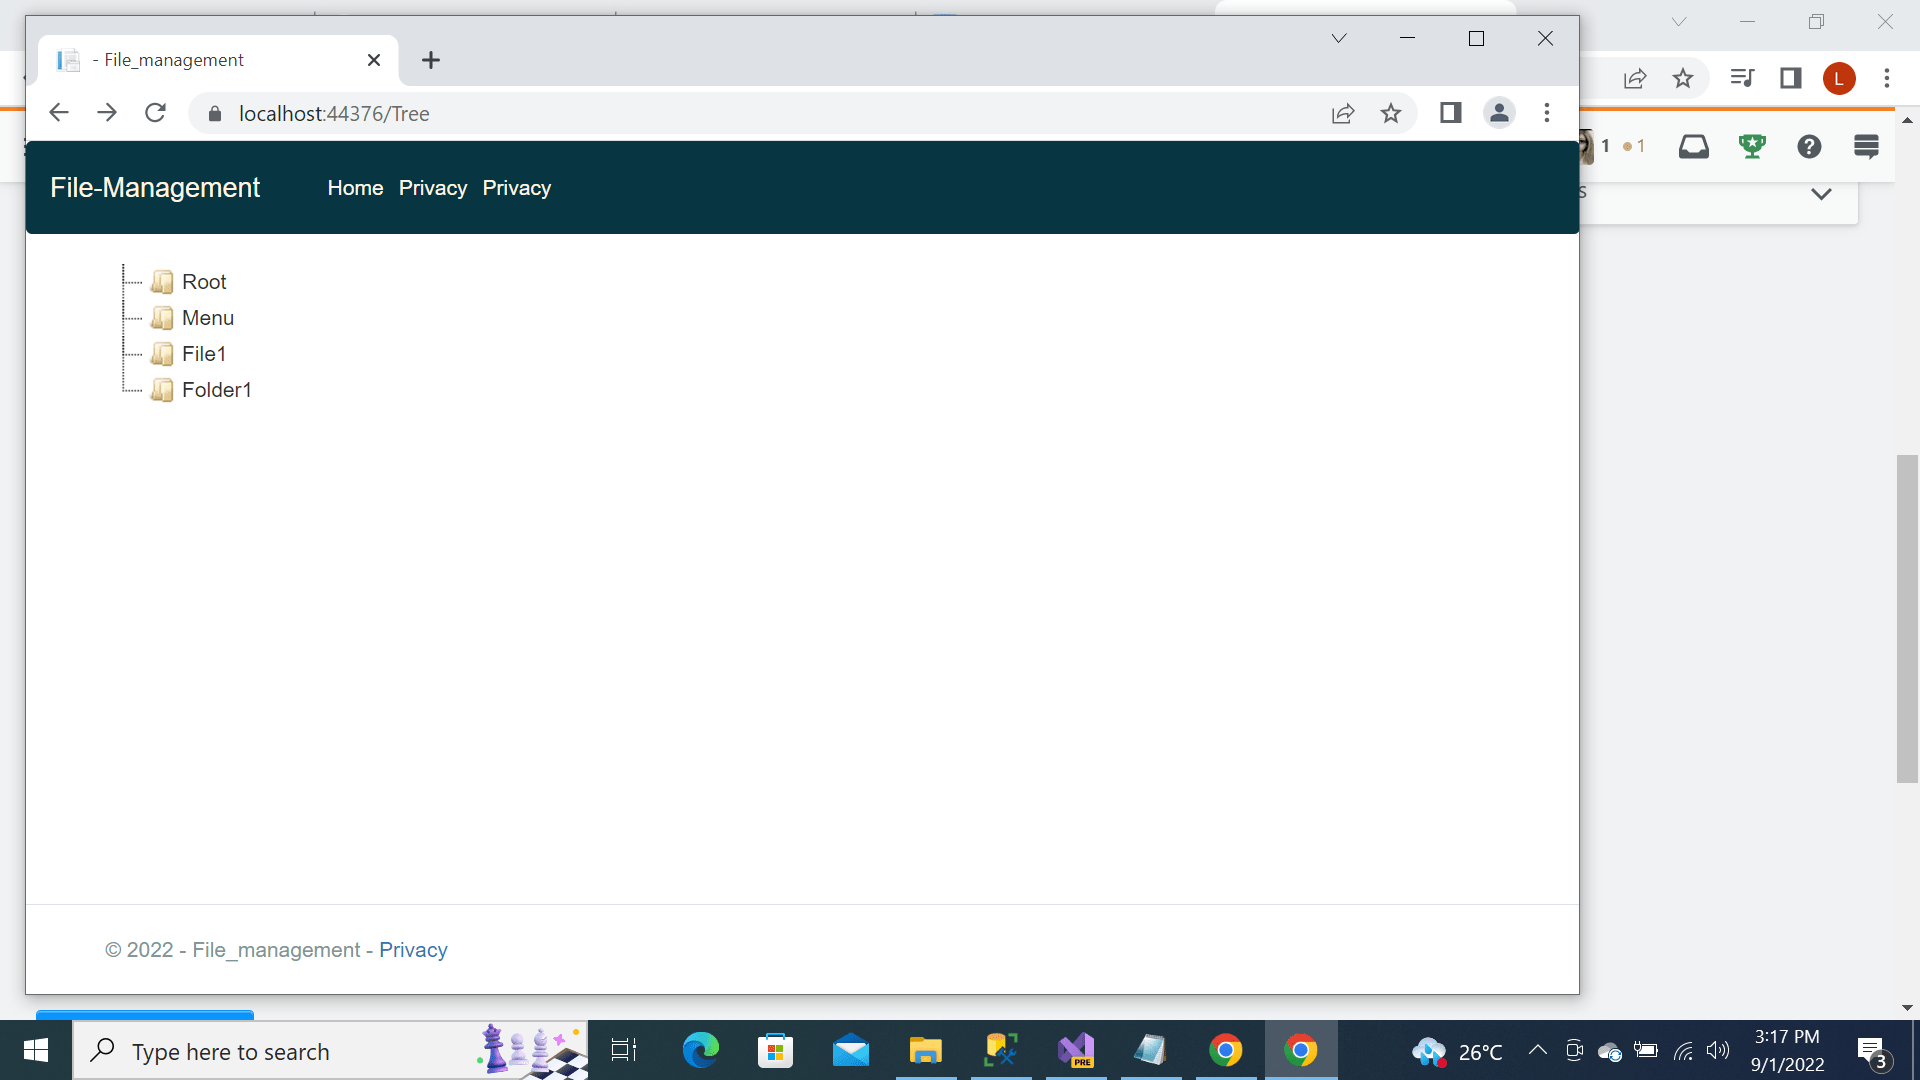Open the tab search dropdown chevron
This screenshot has height=1080, width=1920.
[x=1338, y=38]
